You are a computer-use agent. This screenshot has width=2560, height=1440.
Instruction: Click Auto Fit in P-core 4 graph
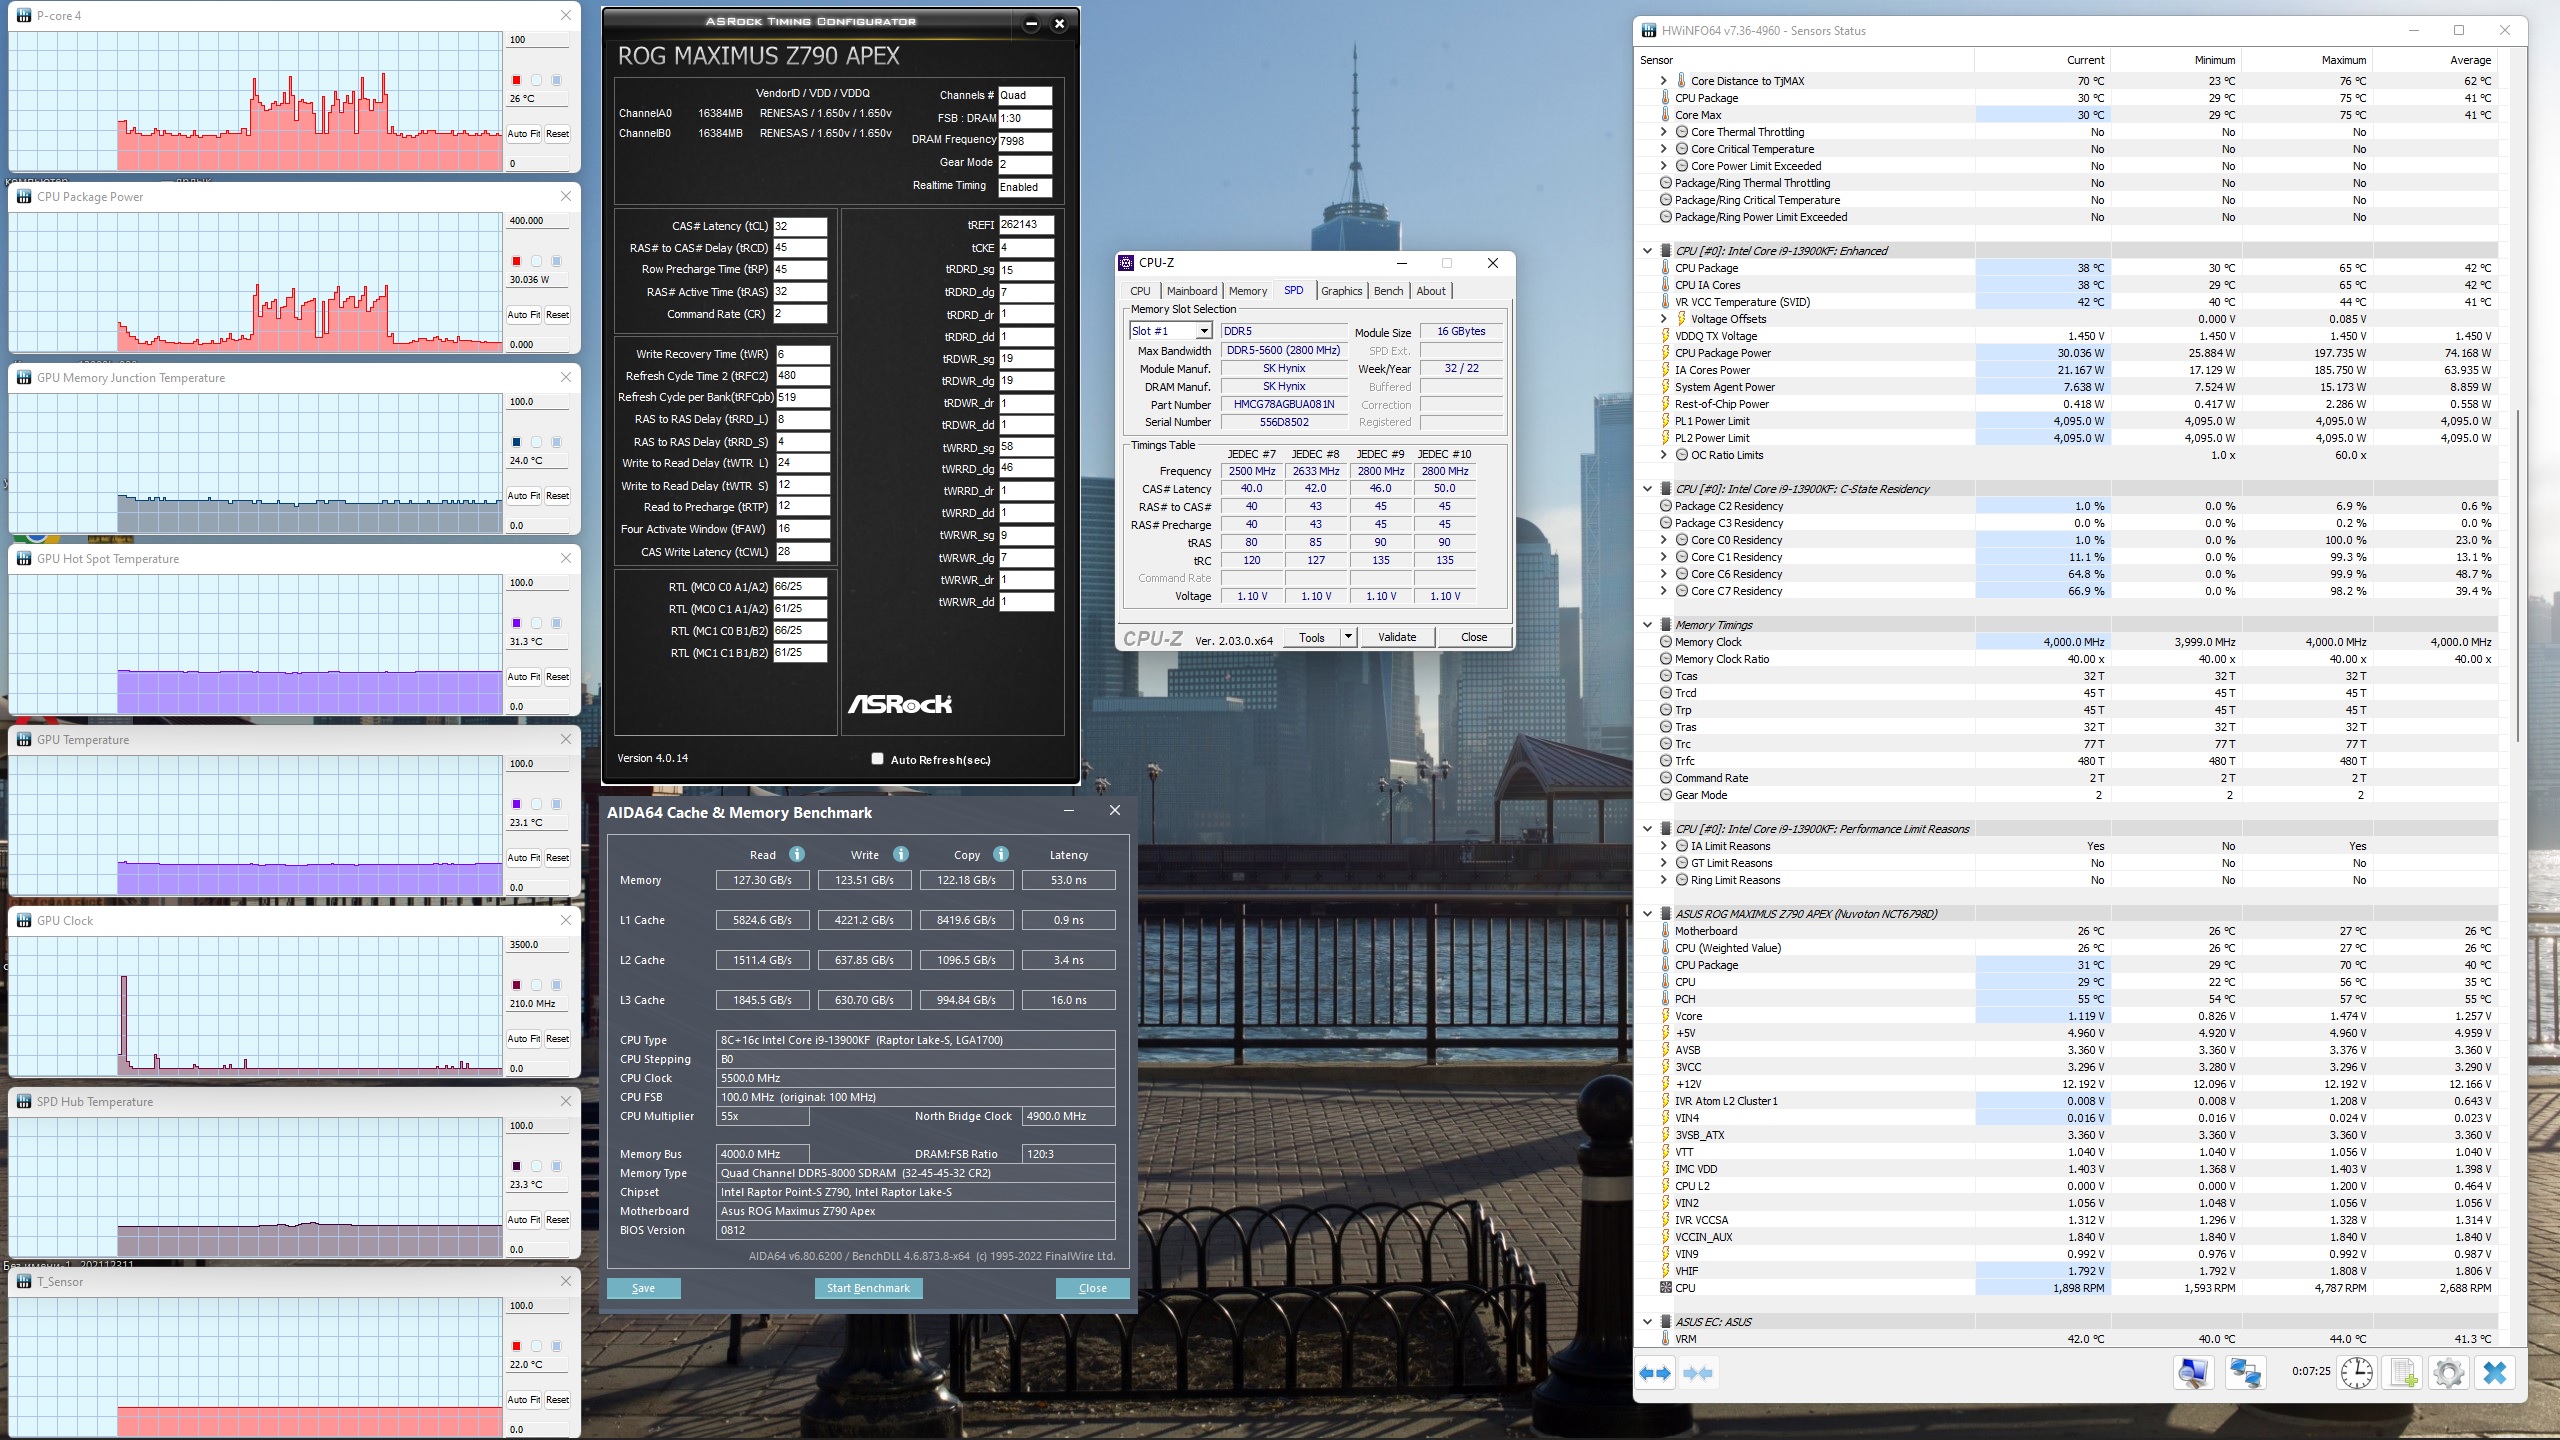pos(523,134)
